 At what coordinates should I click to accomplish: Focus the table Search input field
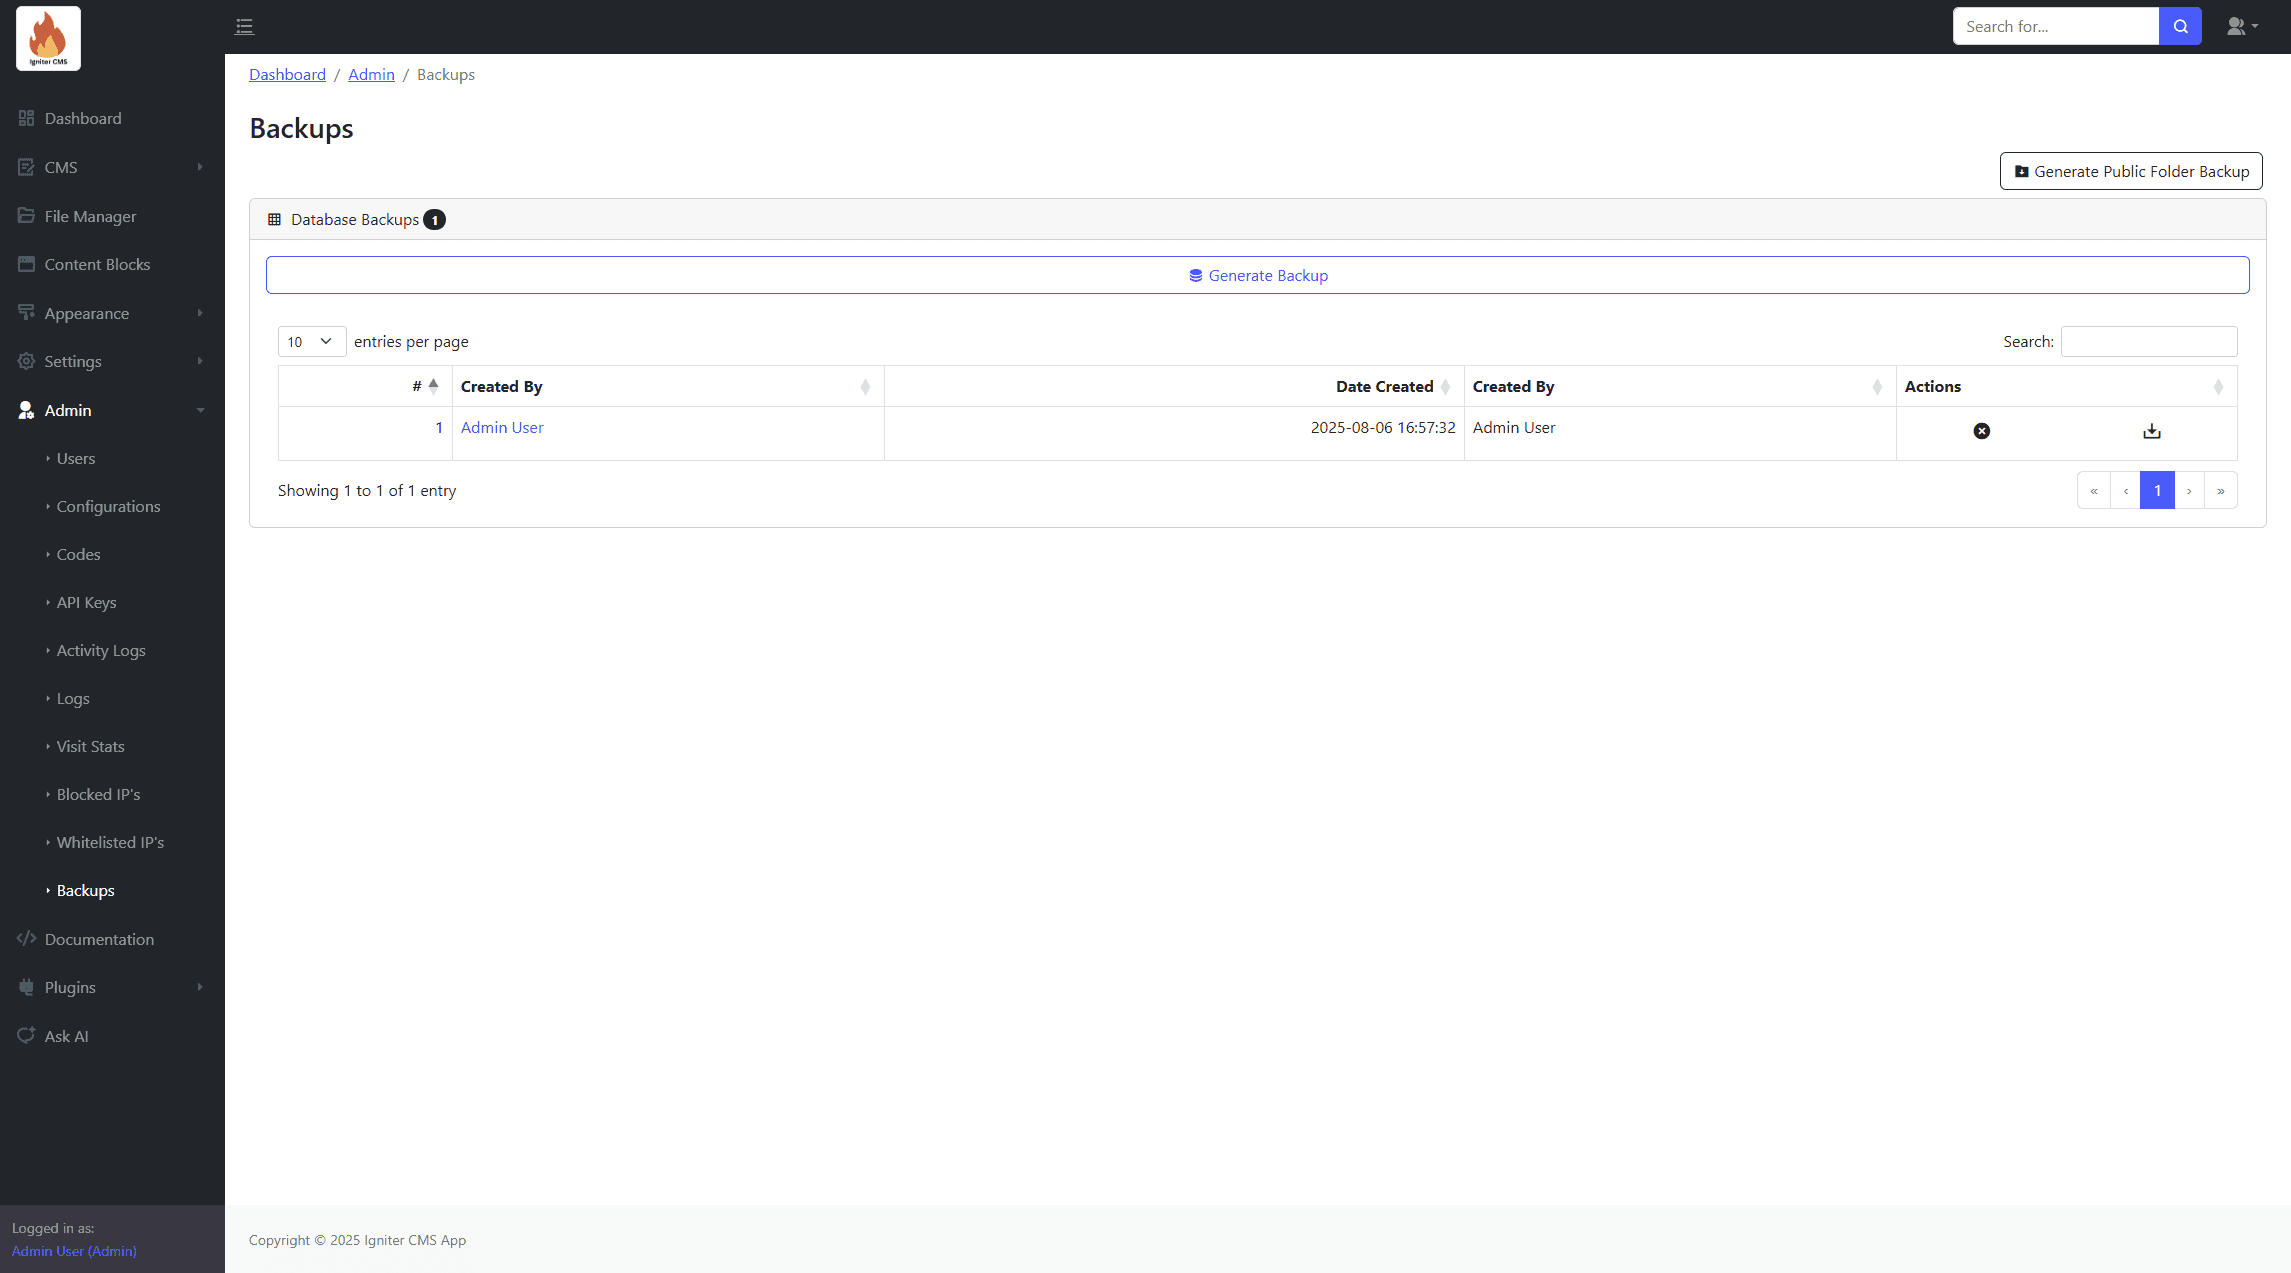pos(2148,342)
